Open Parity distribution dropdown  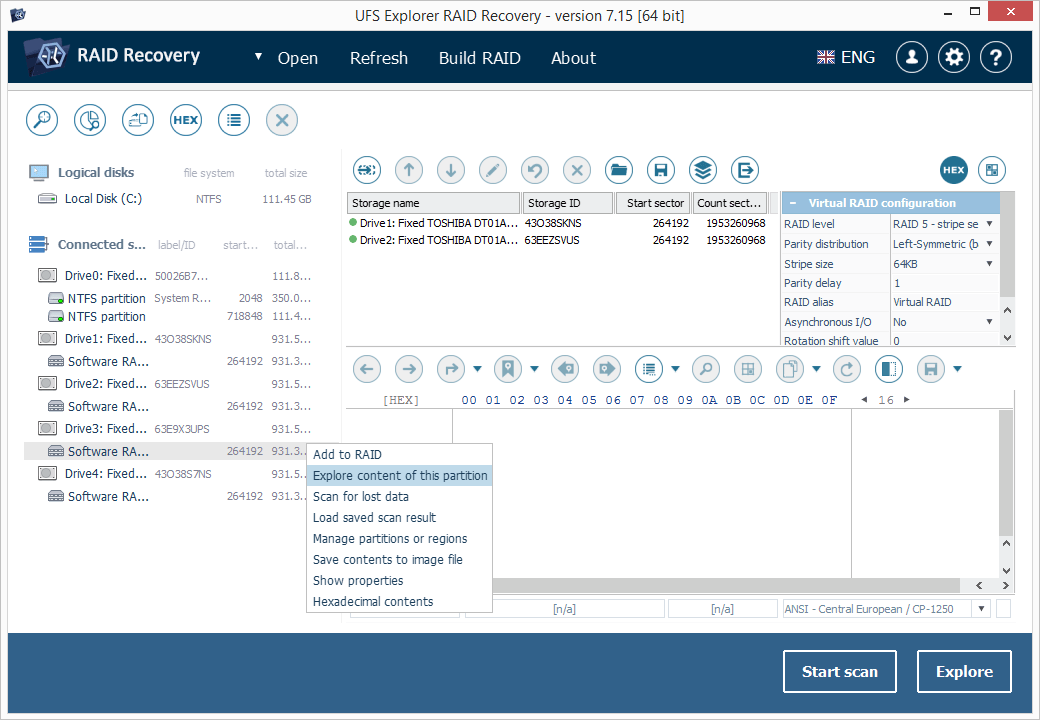pos(990,244)
